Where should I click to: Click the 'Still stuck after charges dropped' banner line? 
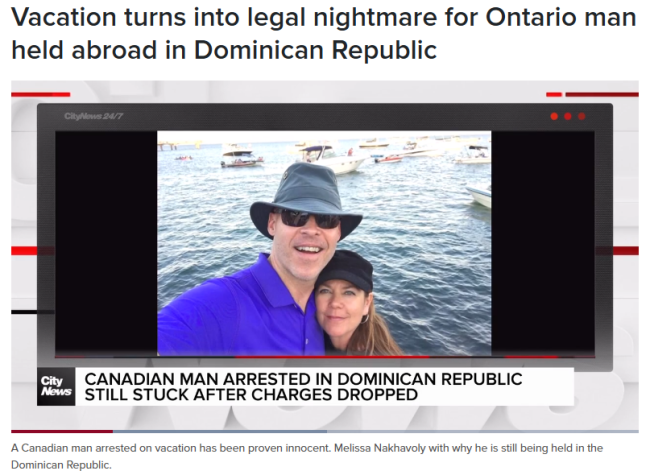[x=251, y=395]
